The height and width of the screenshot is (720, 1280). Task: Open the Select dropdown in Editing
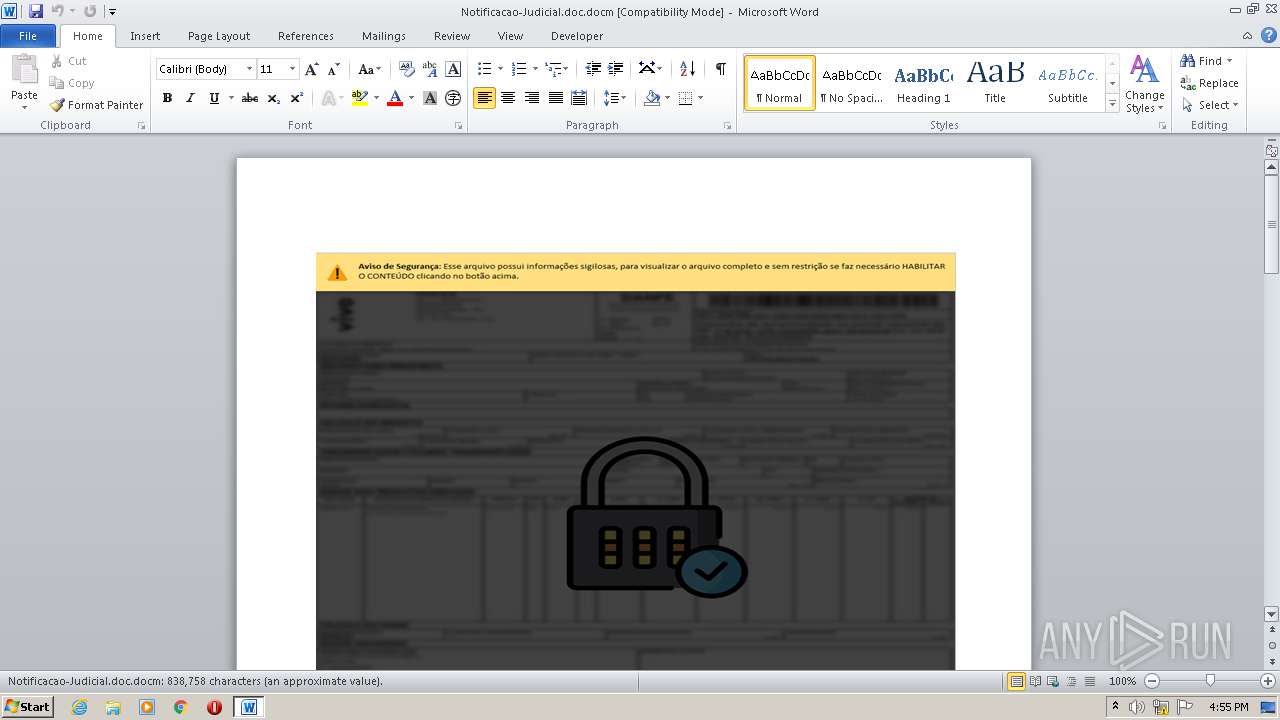[x=1209, y=105]
